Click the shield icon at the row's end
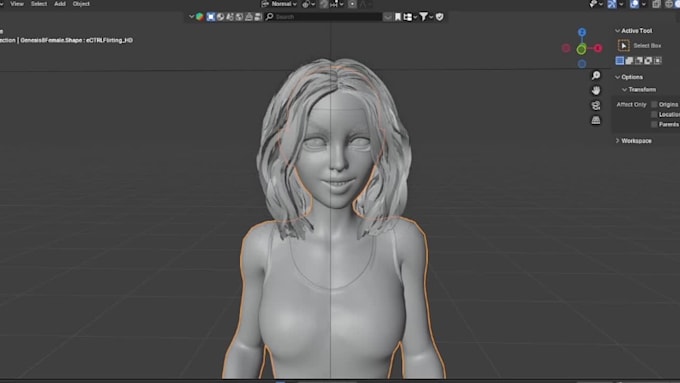 pyautogui.click(x=439, y=16)
